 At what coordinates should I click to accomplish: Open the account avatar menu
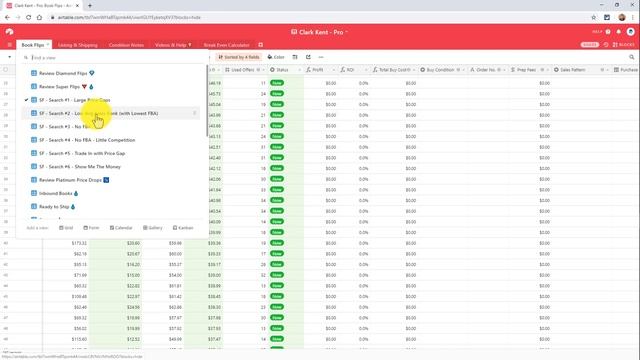click(x=631, y=32)
